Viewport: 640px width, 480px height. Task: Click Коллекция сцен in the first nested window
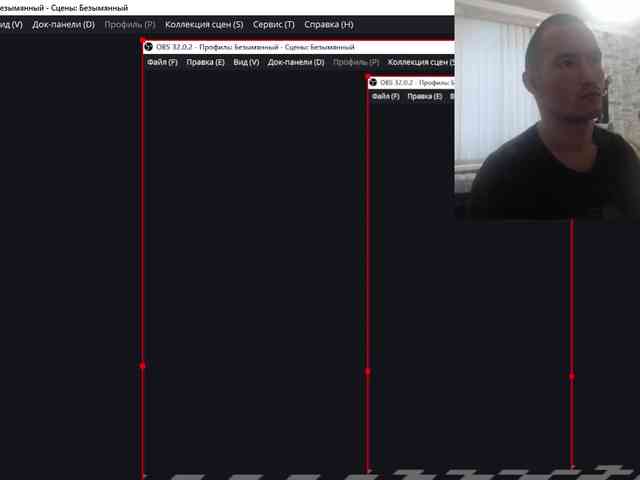tap(420, 62)
